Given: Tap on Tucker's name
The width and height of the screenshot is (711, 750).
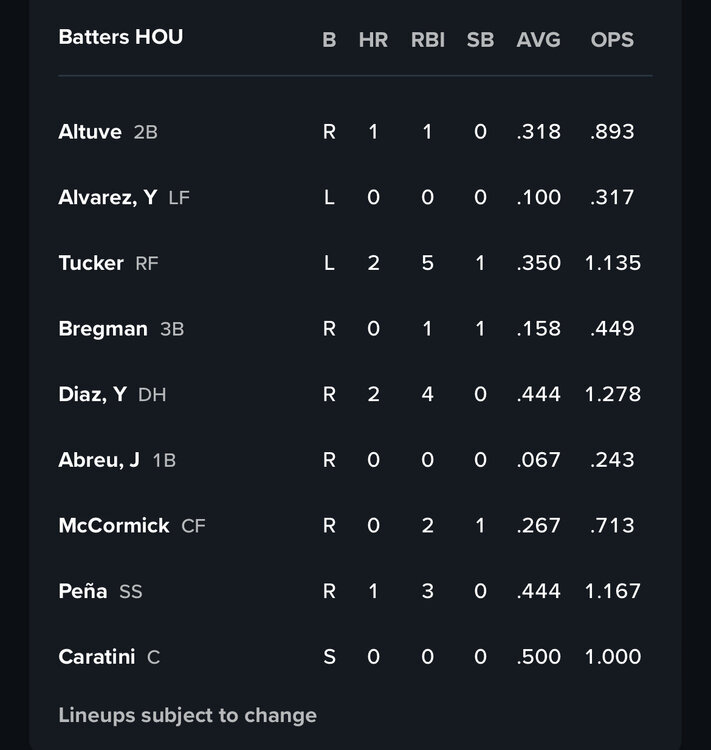Looking at the screenshot, I should click(91, 263).
